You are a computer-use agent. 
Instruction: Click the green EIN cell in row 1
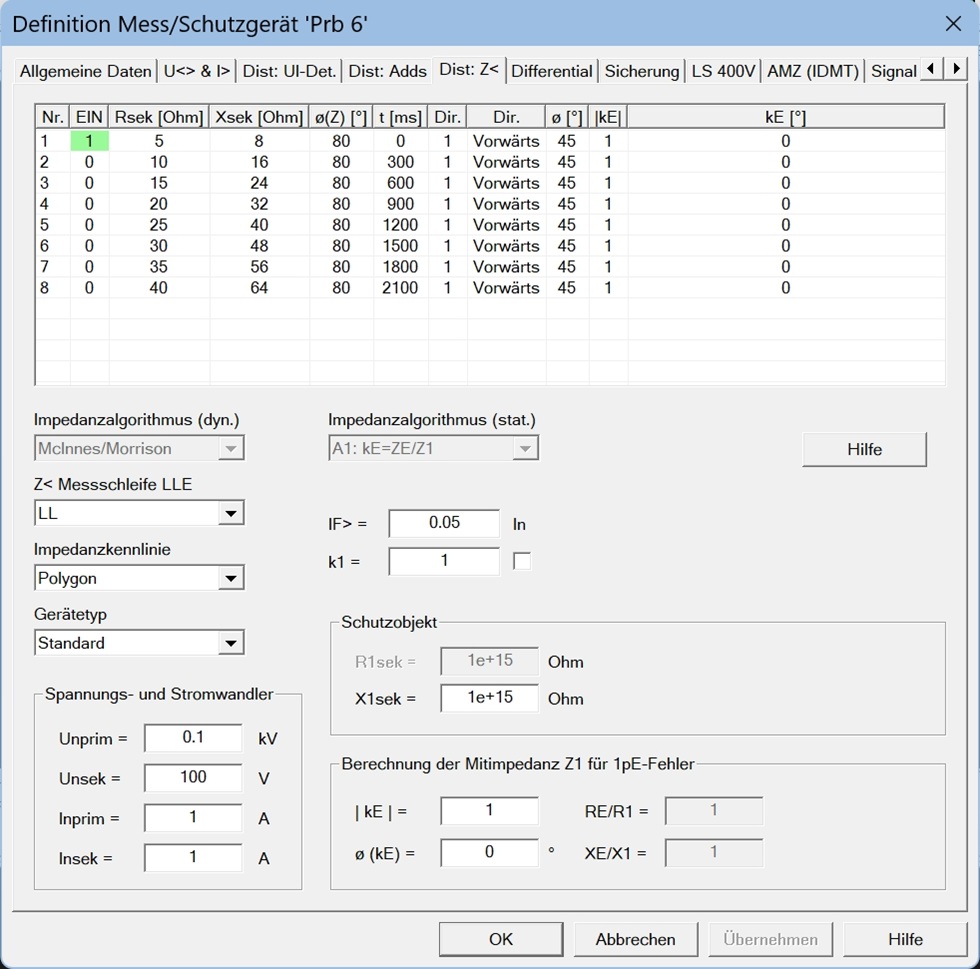tap(89, 142)
